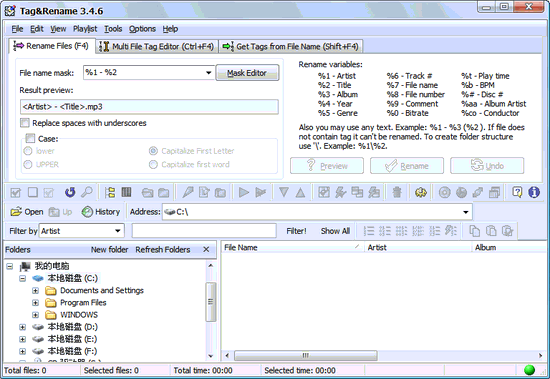This screenshot has height=379, width=550.
Task: Close the Folders panel with X
Action: (x=206, y=250)
